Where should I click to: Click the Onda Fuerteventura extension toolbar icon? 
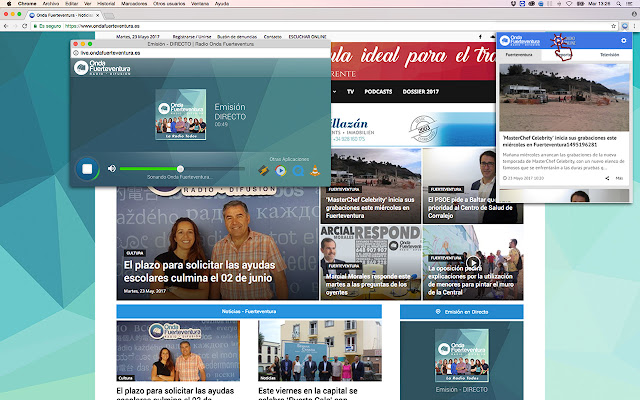click(x=624, y=26)
